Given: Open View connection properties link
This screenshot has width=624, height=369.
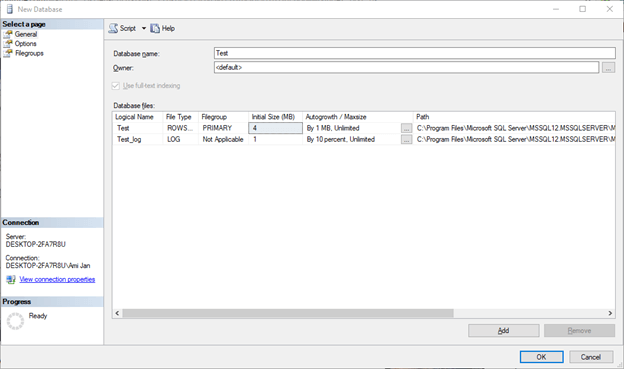Looking at the screenshot, I should [x=57, y=279].
